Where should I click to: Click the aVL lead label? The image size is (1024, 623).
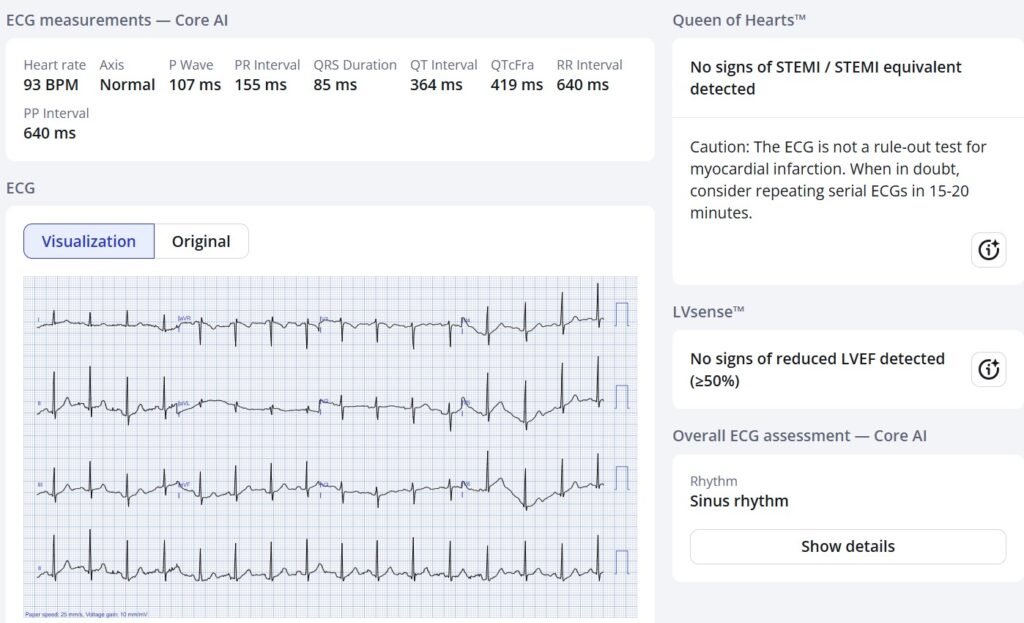[x=184, y=402]
